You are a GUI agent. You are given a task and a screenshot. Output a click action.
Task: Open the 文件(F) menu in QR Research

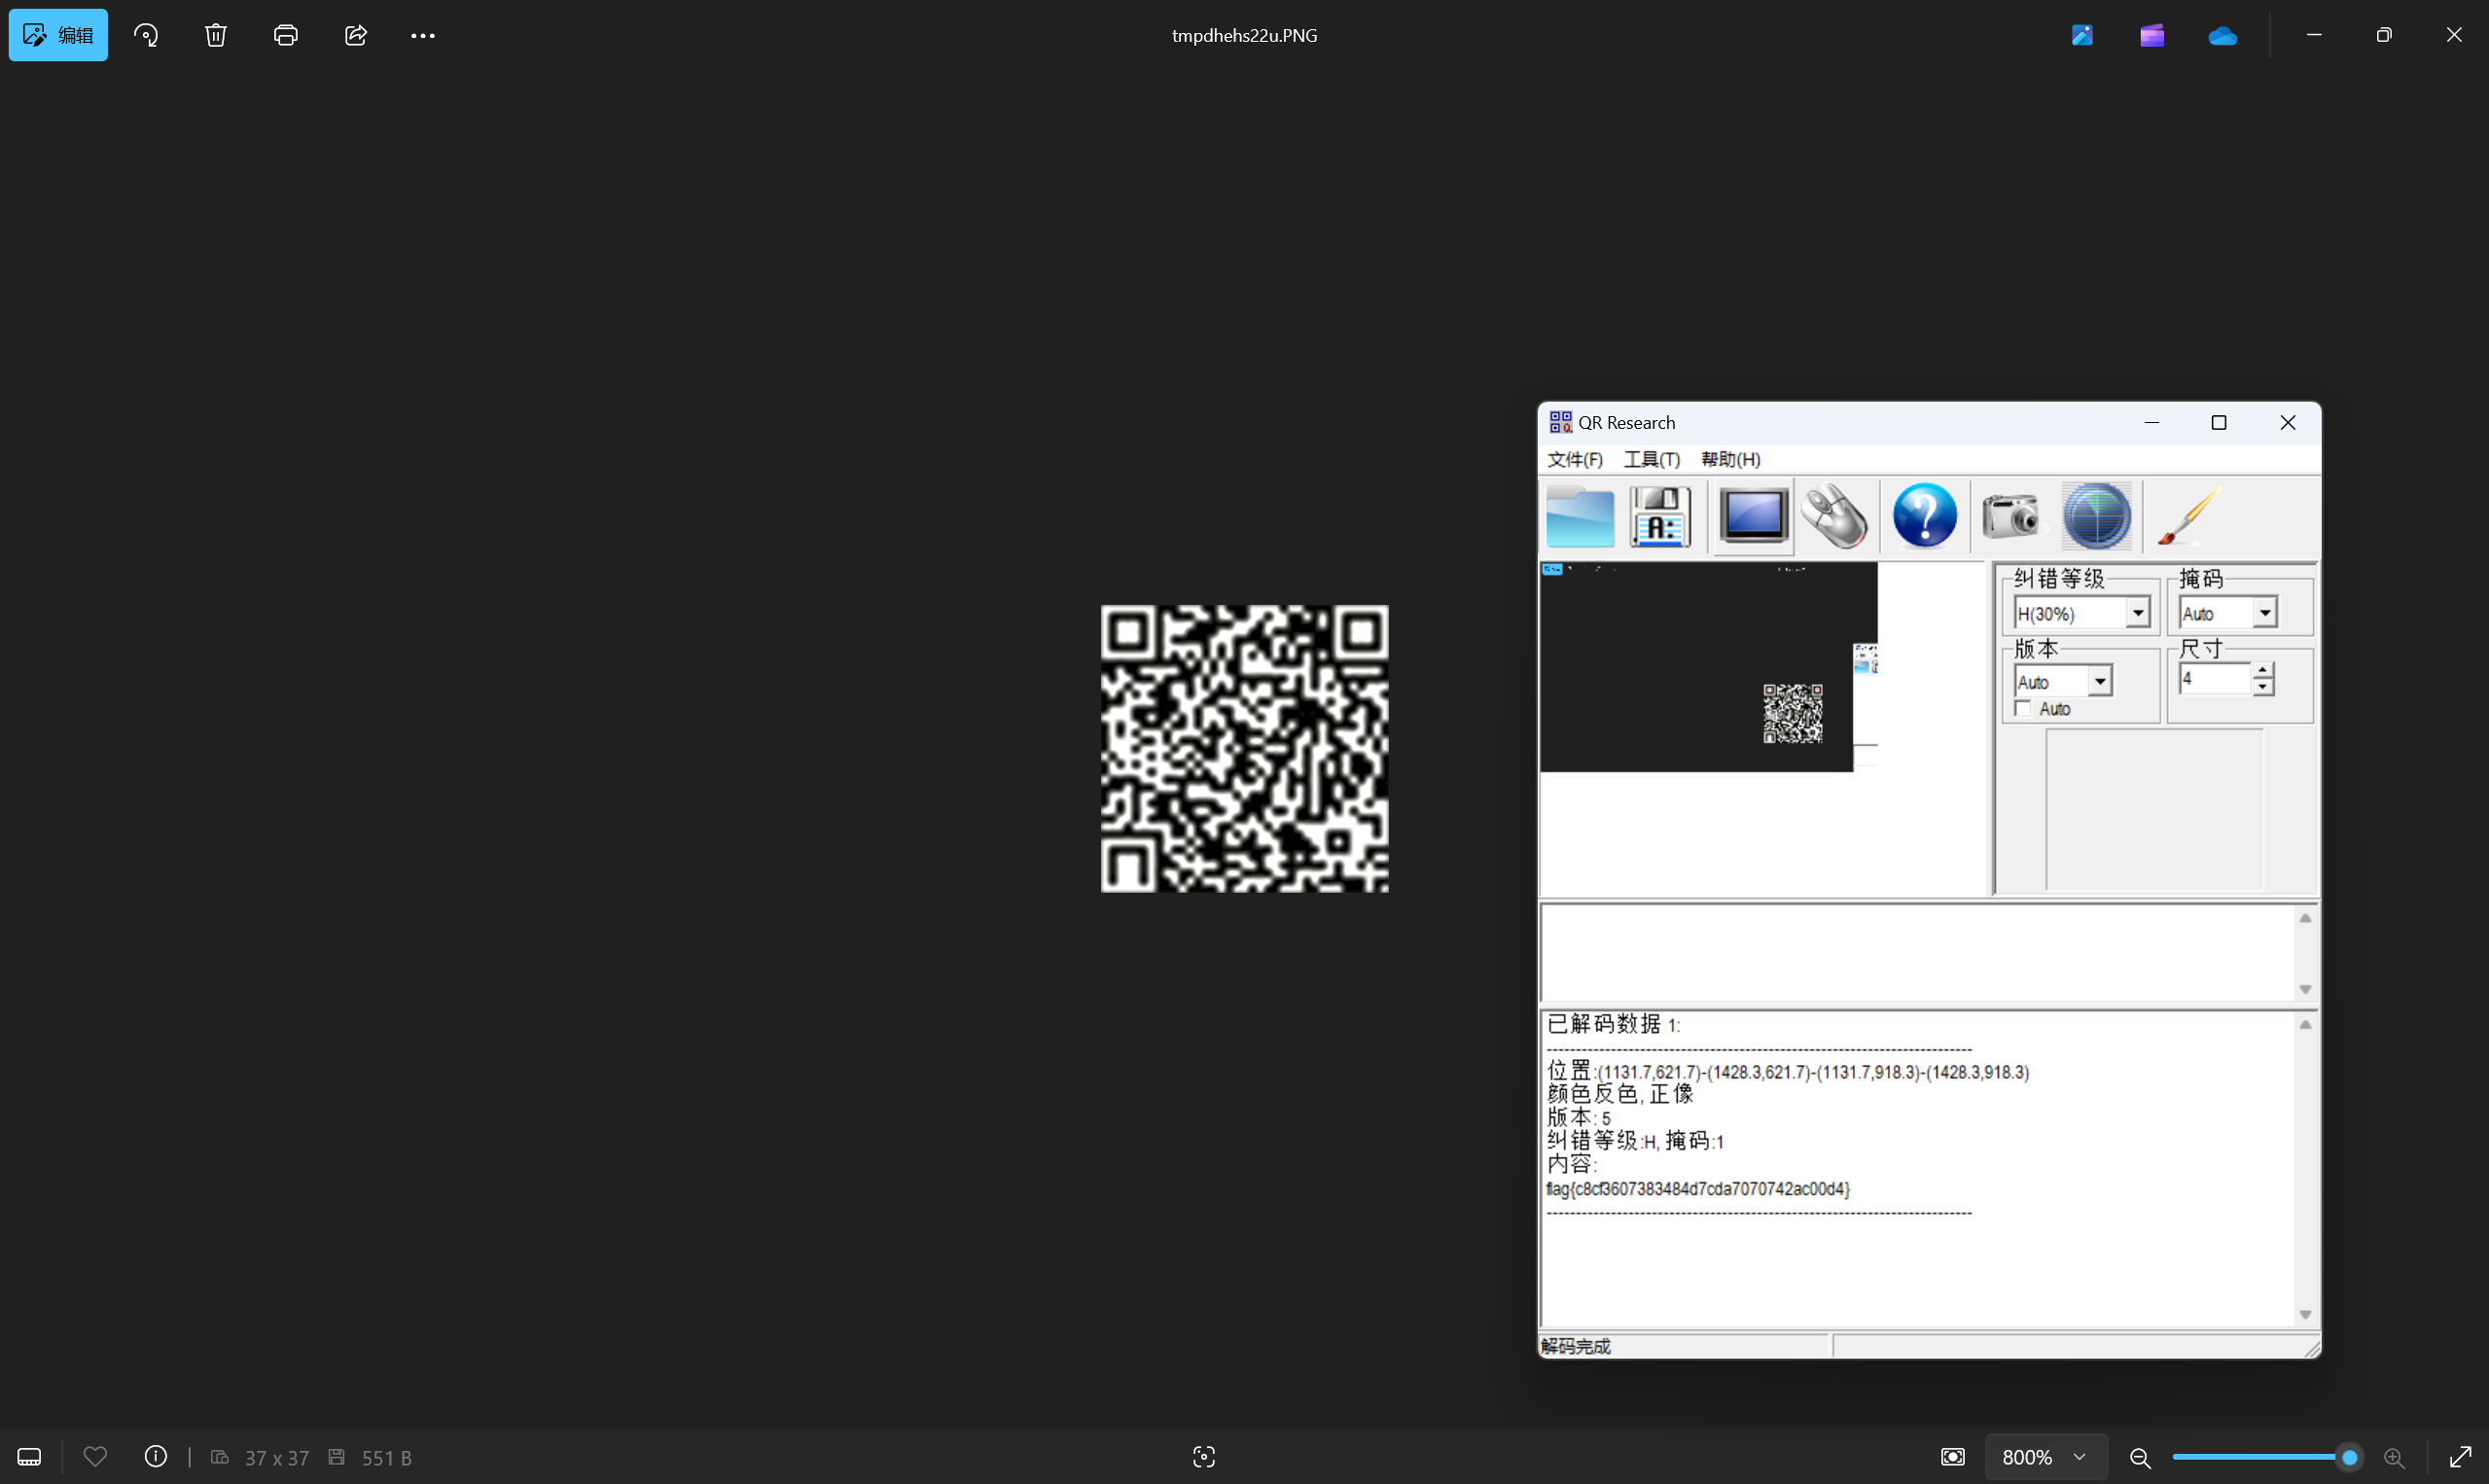[x=1575, y=459]
